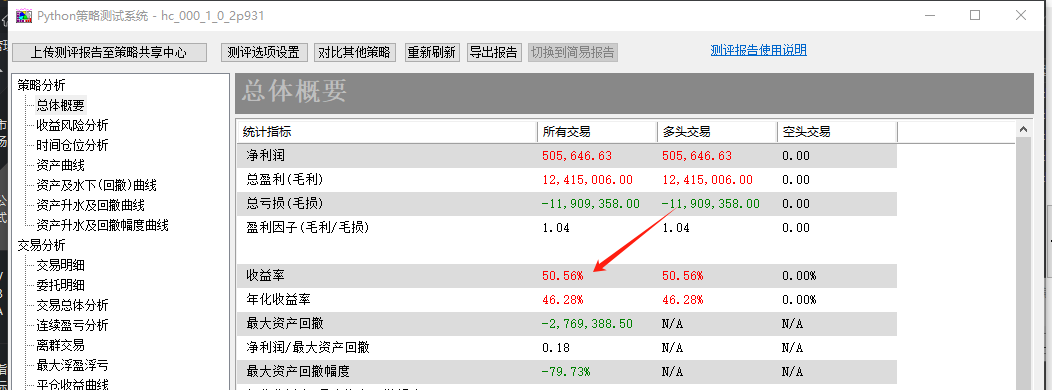1052x390 pixels.
Task: Click 对比其他策略 button
Action: (x=354, y=52)
